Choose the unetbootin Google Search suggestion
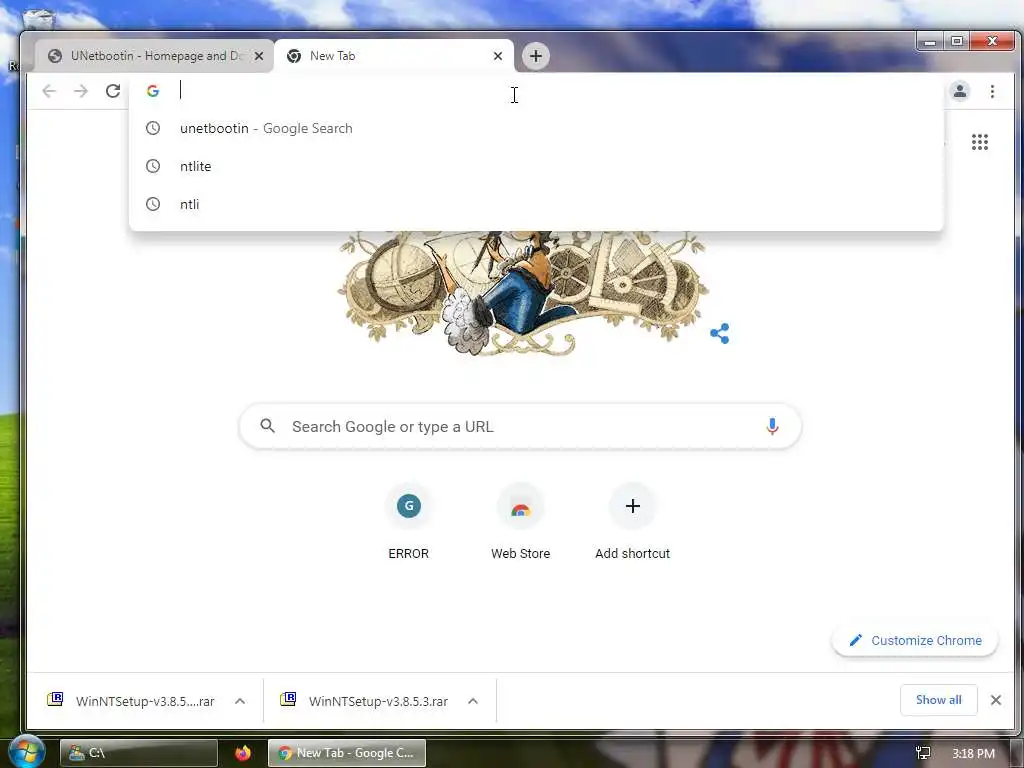Screen dimensions: 1024x768 coord(536,128)
